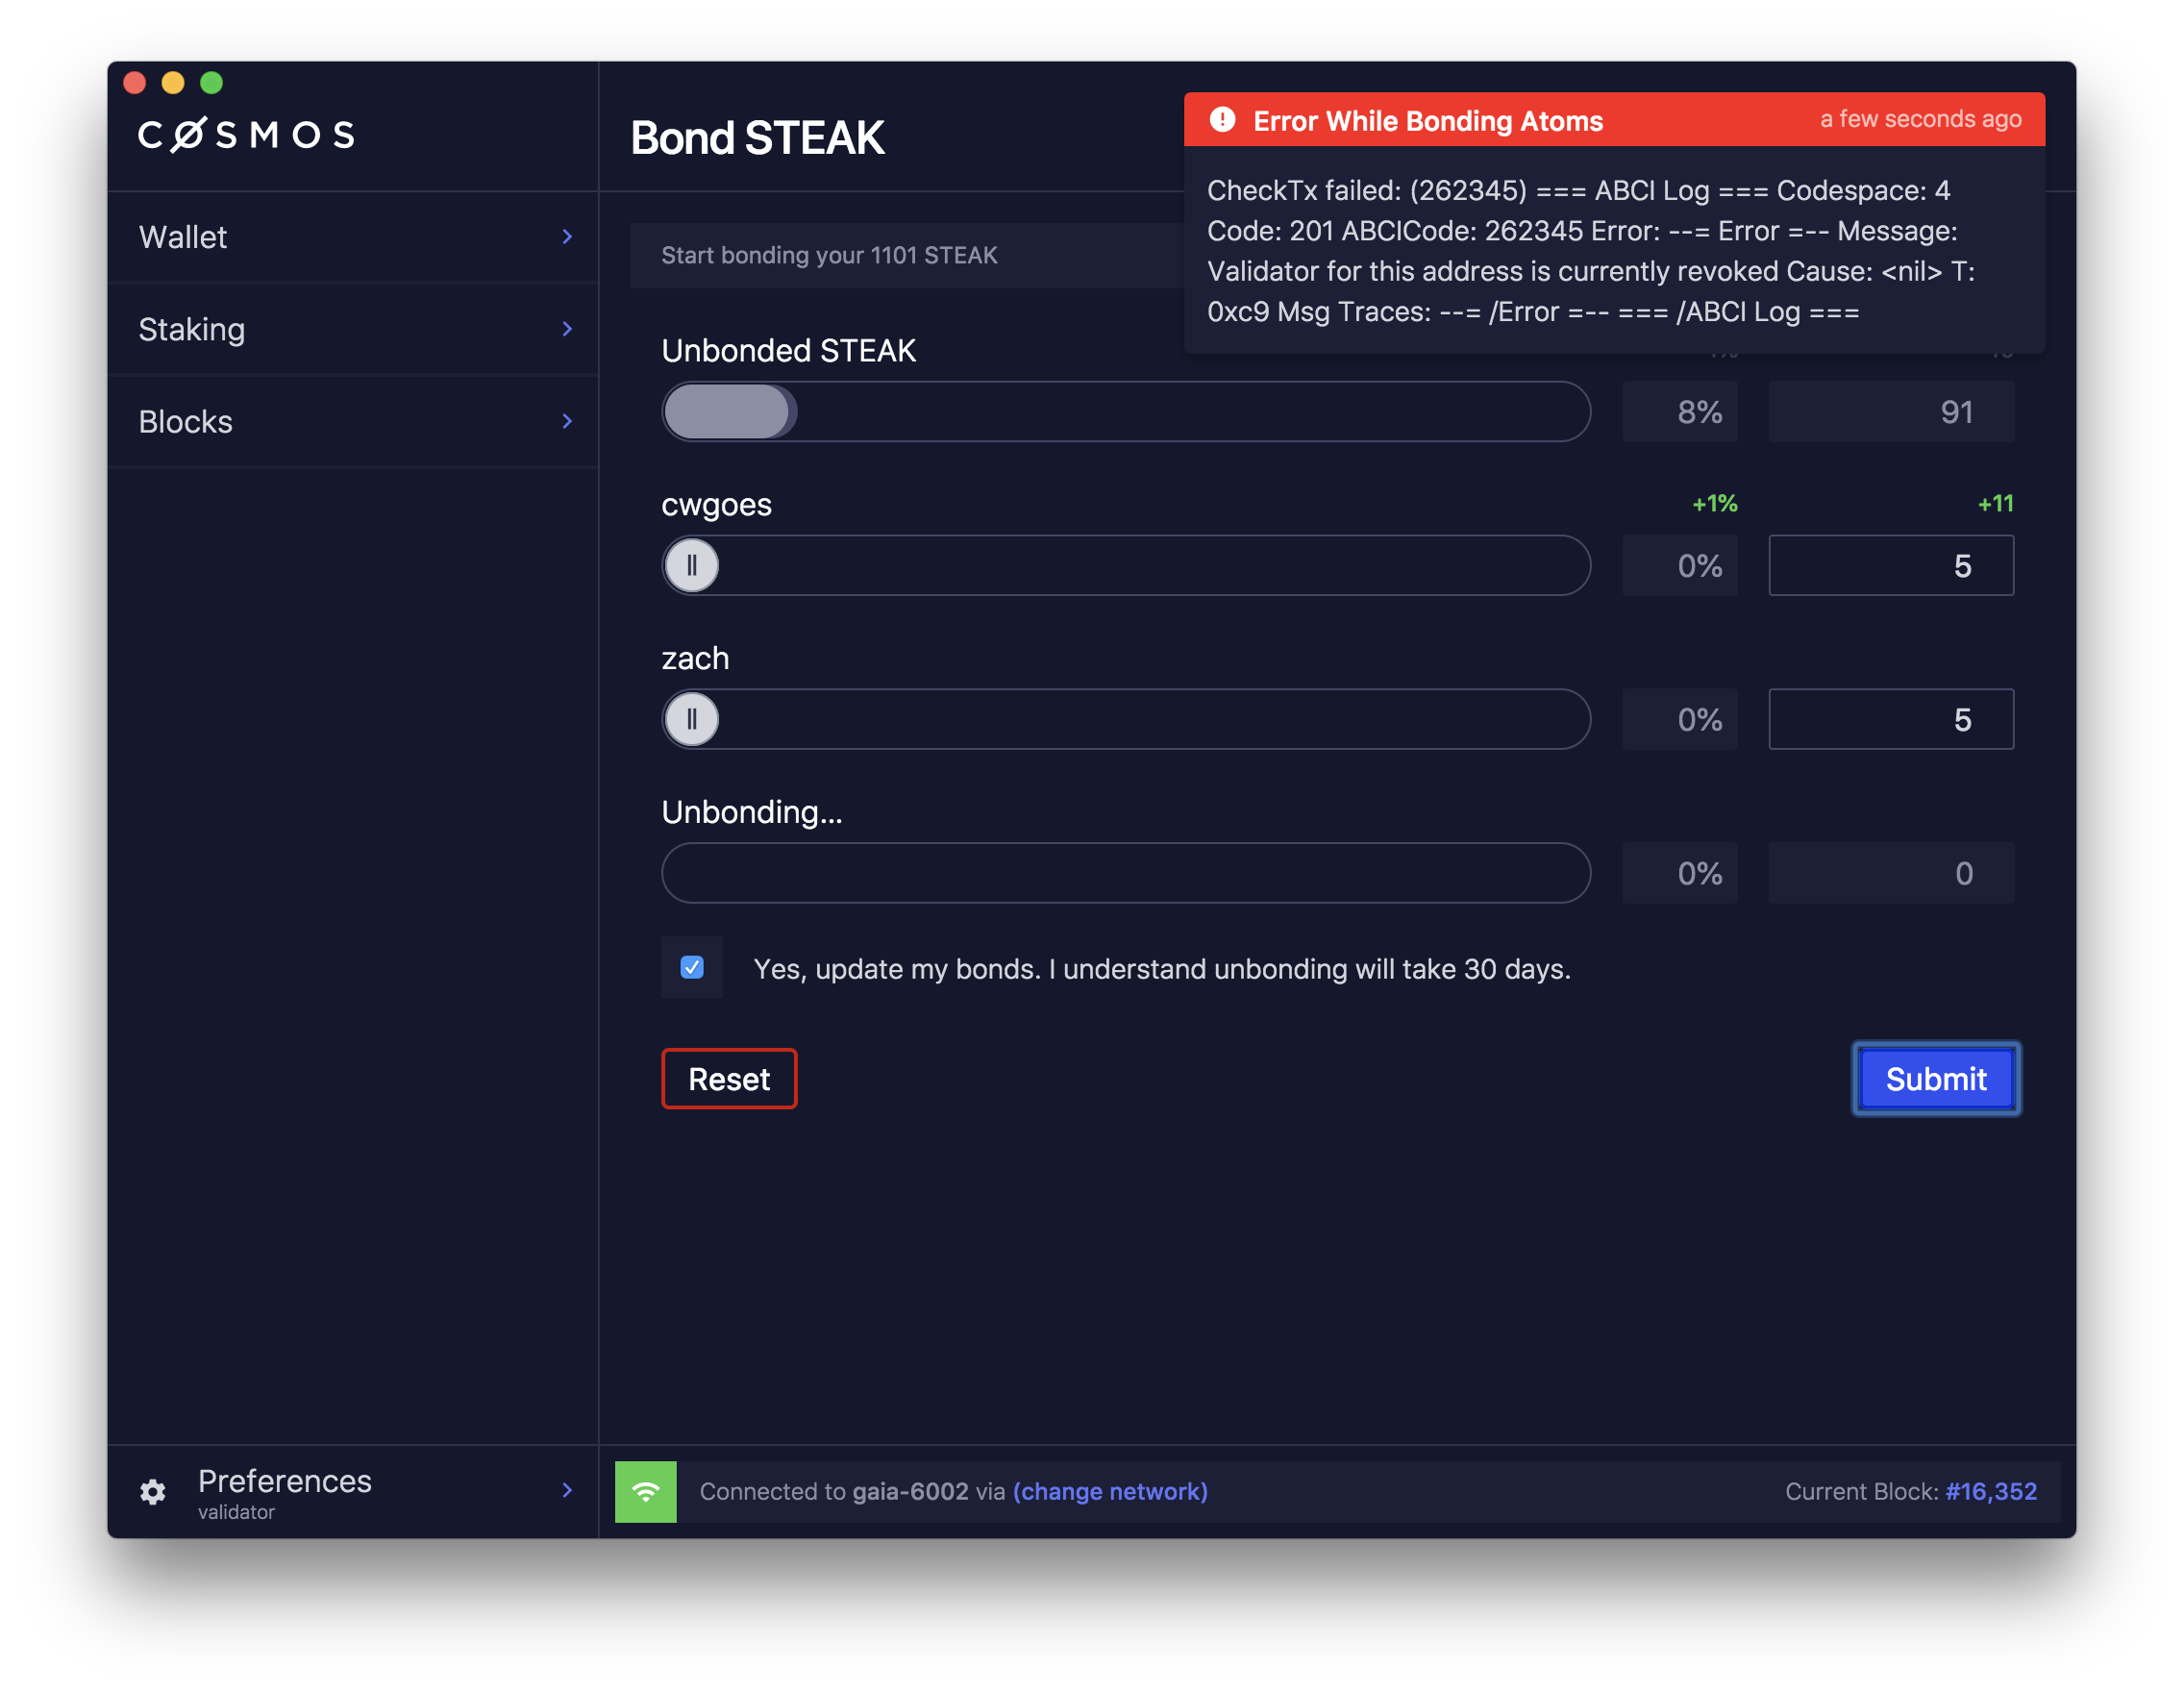Viewport: 2184px width, 1692px height.
Task: Click the Unbonding 0% value
Action: (x=1680, y=874)
